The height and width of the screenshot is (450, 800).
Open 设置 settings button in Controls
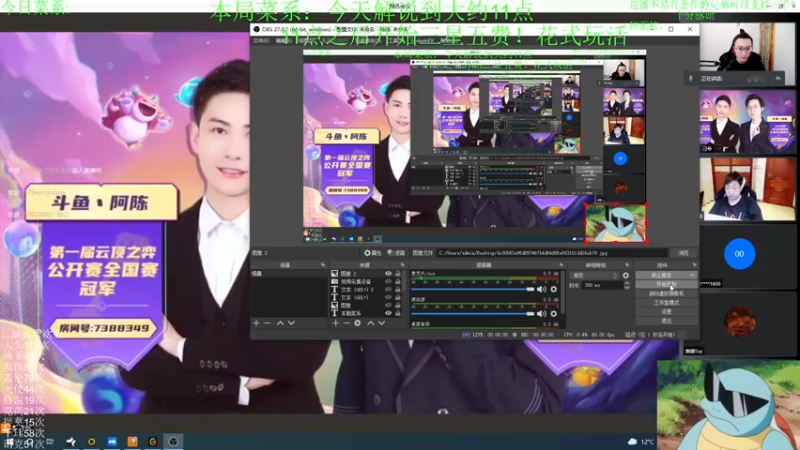tap(666, 312)
